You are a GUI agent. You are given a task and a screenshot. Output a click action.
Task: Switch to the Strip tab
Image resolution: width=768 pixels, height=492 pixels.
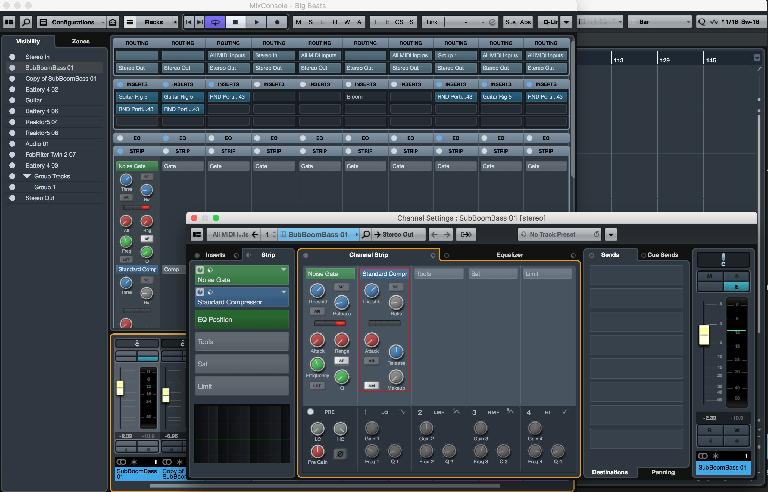click(268, 255)
